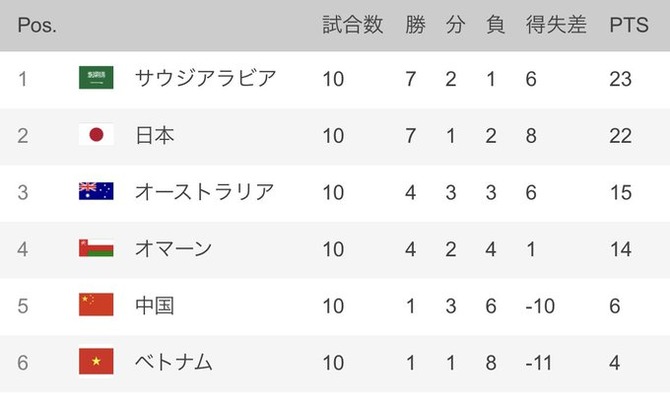Click the Oman flag icon
This screenshot has width=670, height=406.
click(x=96, y=248)
